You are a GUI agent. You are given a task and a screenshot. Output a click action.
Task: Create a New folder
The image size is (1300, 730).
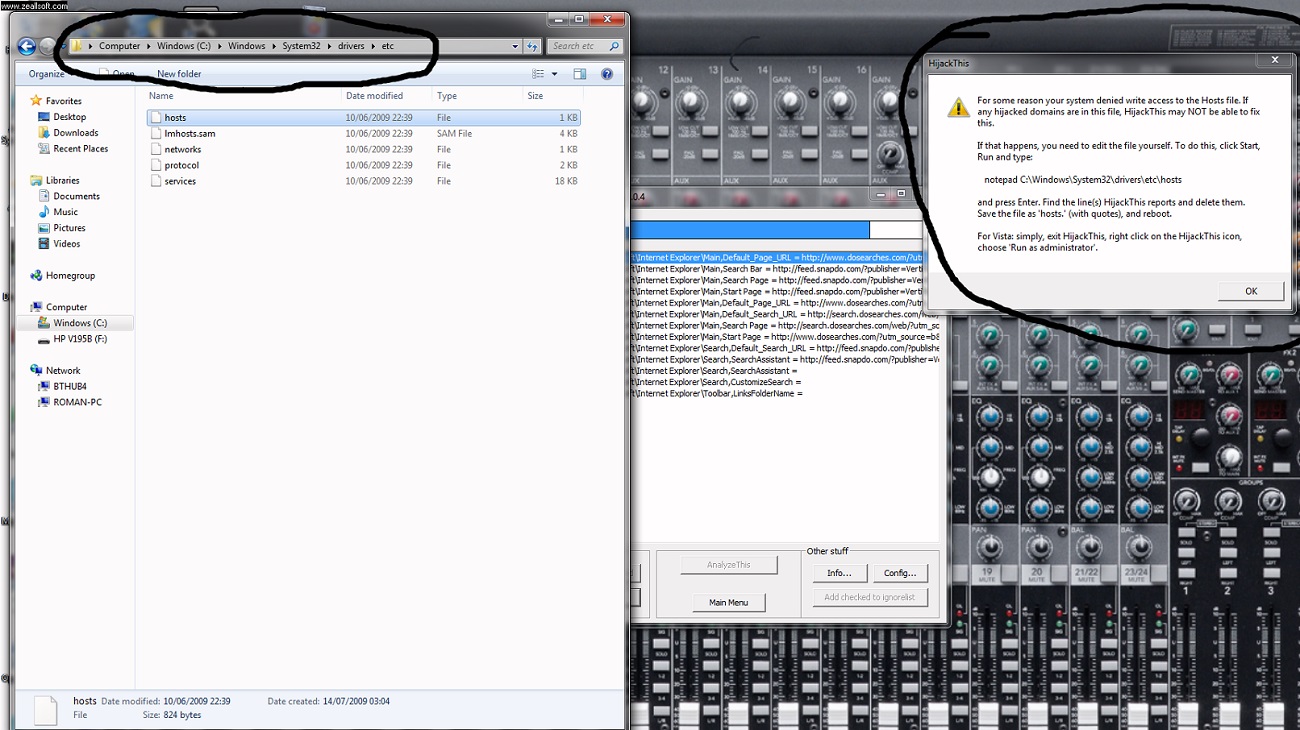[179, 74]
